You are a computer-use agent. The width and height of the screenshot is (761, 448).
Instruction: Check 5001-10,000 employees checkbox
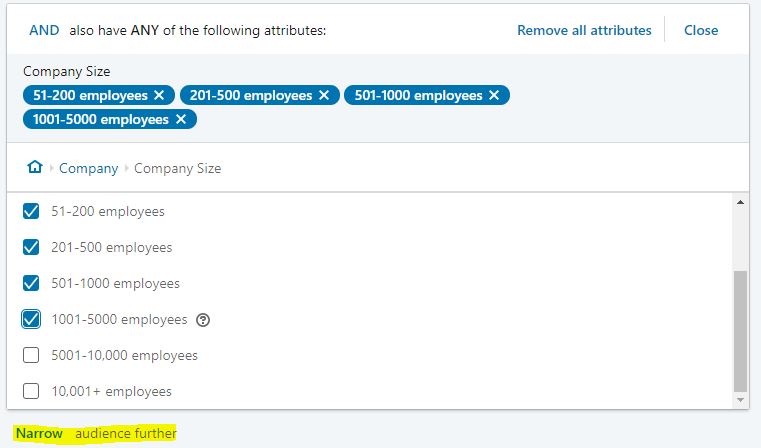pyautogui.click(x=31, y=355)
